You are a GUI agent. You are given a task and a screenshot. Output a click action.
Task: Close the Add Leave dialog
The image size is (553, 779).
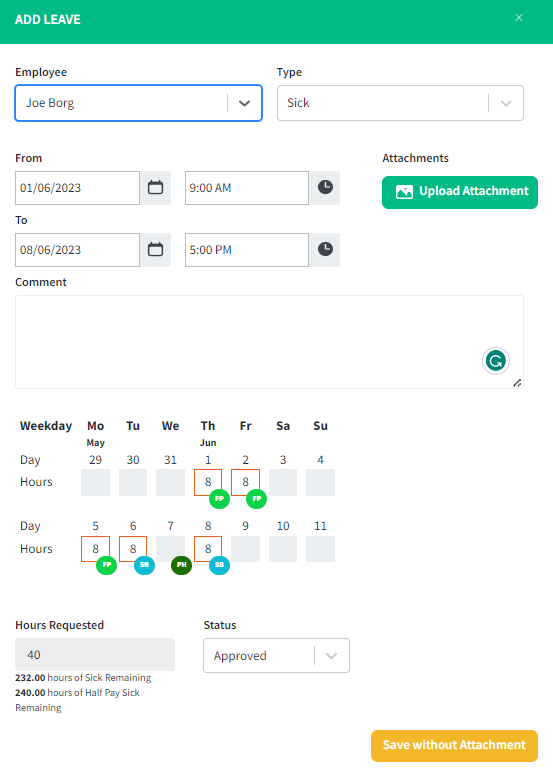tap(519, 18)
